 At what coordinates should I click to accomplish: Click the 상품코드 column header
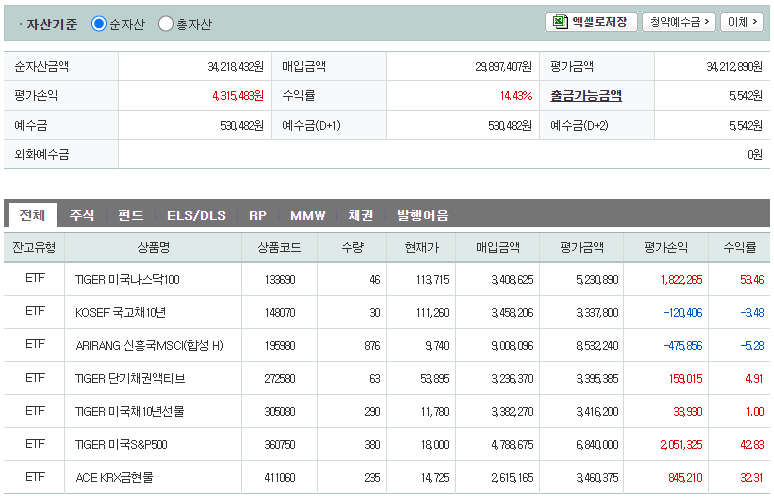point(279,247)
